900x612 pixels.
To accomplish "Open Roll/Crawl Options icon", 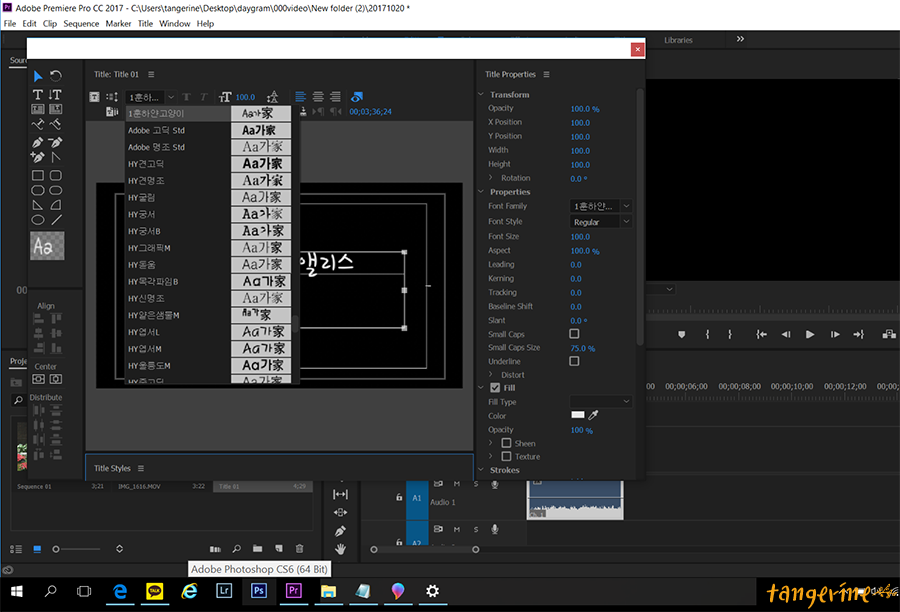I will (x=112, y=97).
